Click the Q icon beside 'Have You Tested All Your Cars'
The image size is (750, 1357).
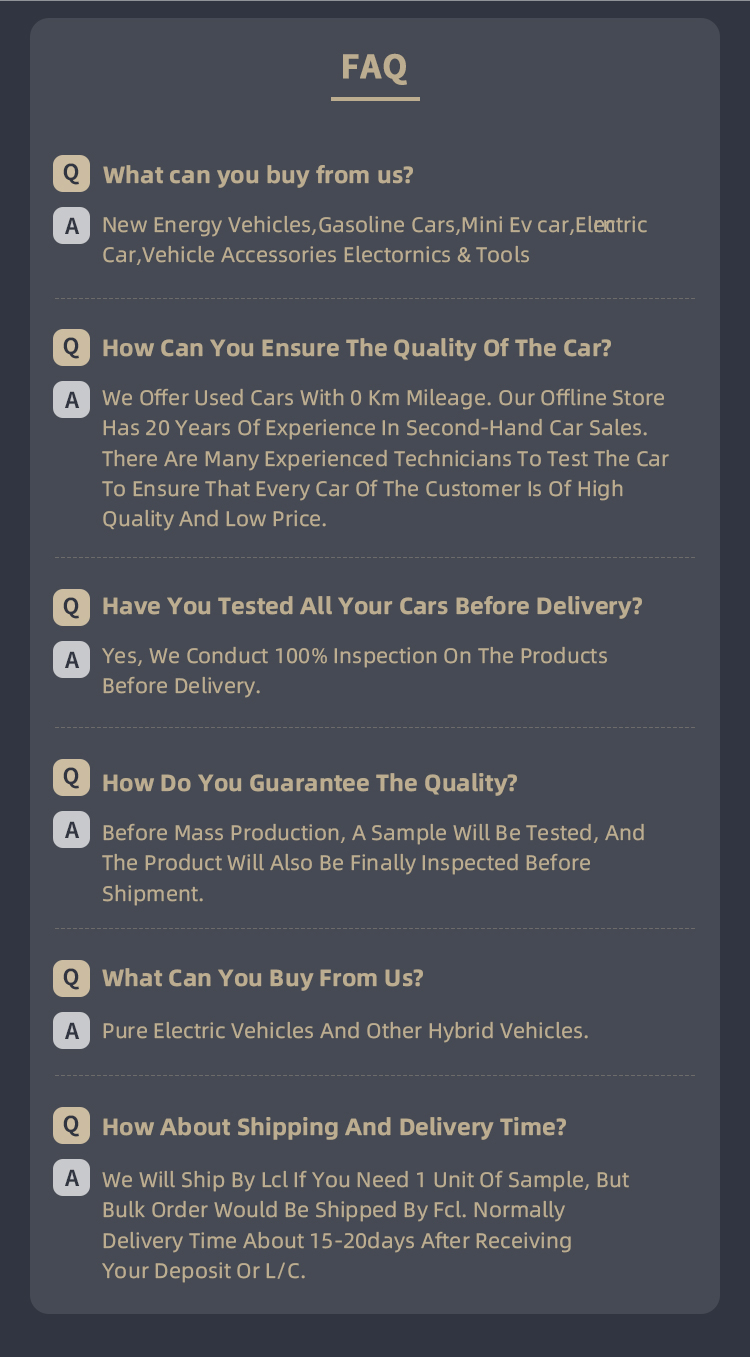(x=71, y=606)
